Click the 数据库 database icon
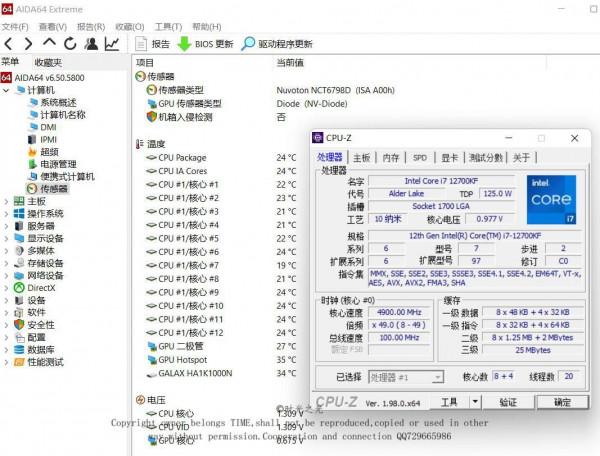Viewport: 600px width, 456px height. click(19, 350)
